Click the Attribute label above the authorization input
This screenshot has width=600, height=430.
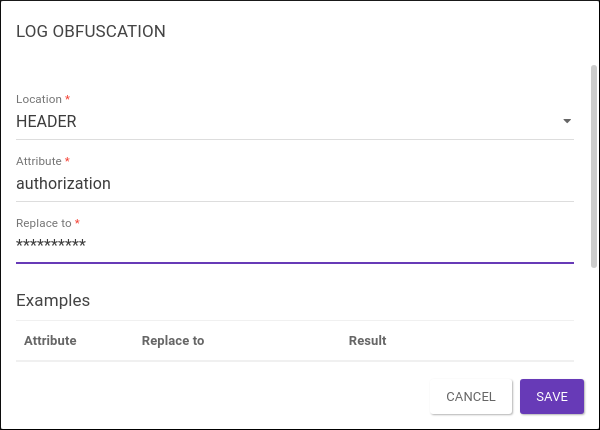click(x=39, y=161)
